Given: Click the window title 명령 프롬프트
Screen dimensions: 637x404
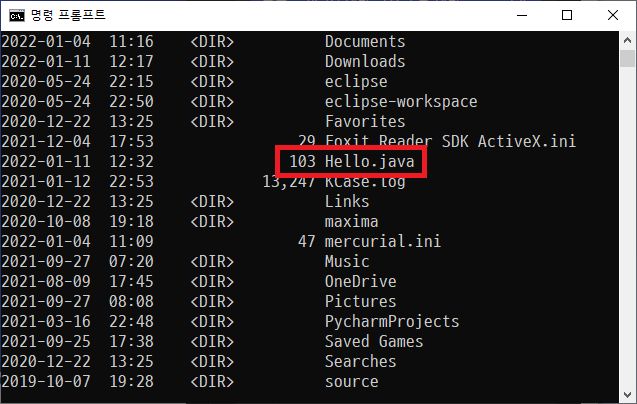Looking at the screenshot, I should (x=68, y=15).
